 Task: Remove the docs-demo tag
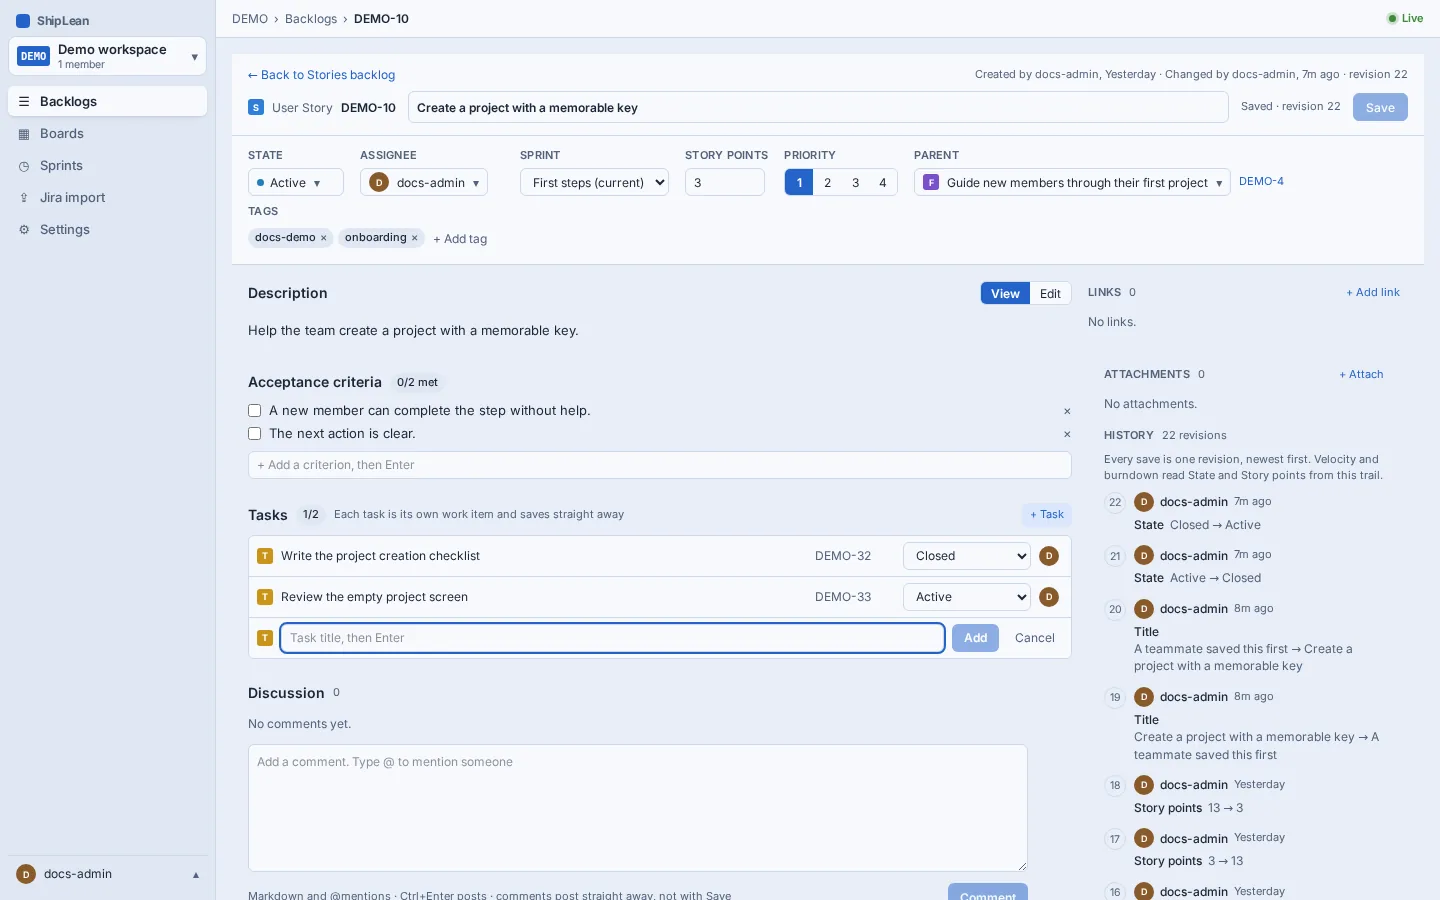324,238
